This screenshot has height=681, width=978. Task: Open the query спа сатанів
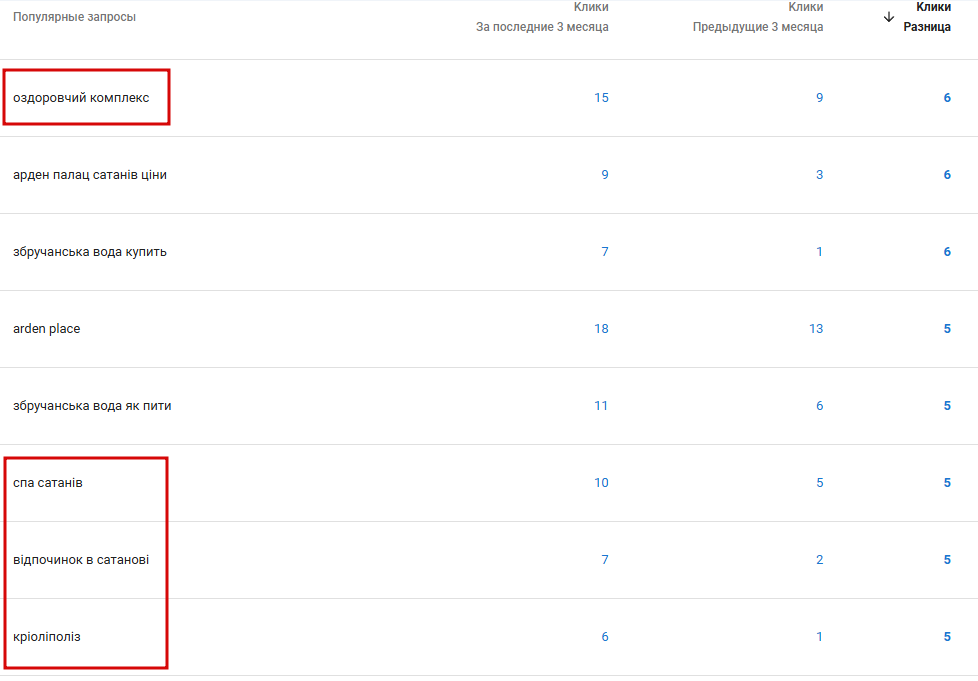click(48, 483)
